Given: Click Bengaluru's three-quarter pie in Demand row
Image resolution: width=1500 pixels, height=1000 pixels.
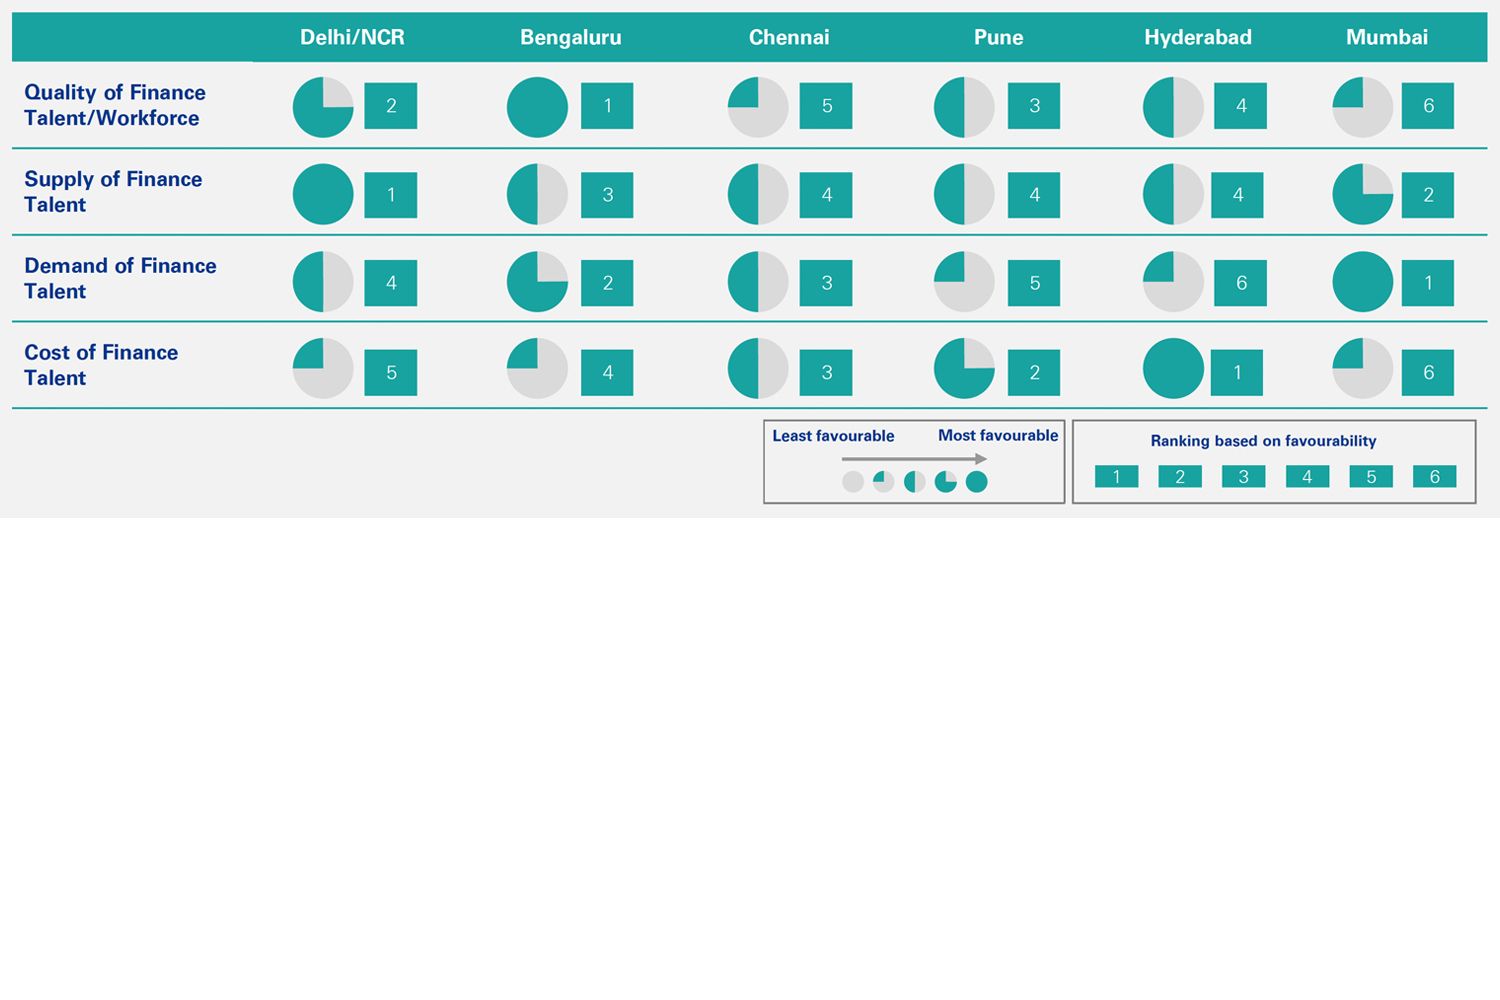Looking at the screenshot, I should 537,282.
